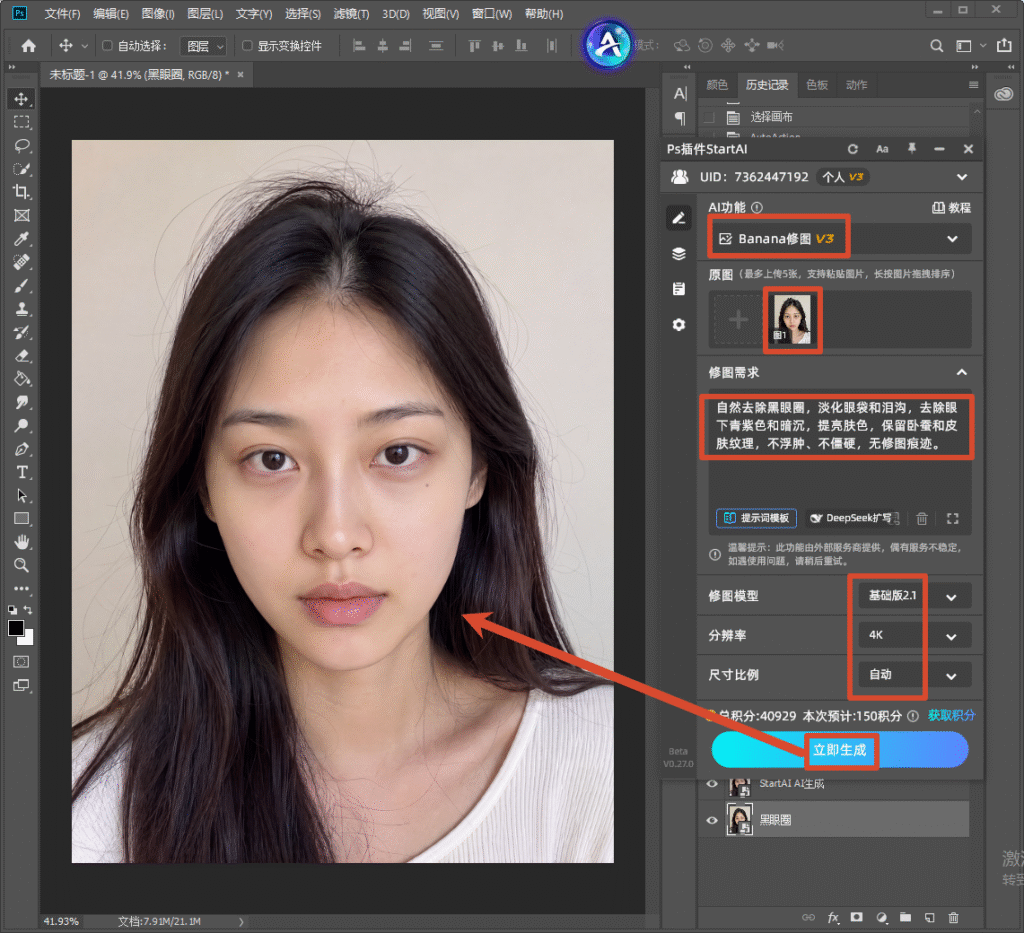Open StartAI layers sidebar icon
Viewport: 1024px width, 933px height.
(679, 254)
